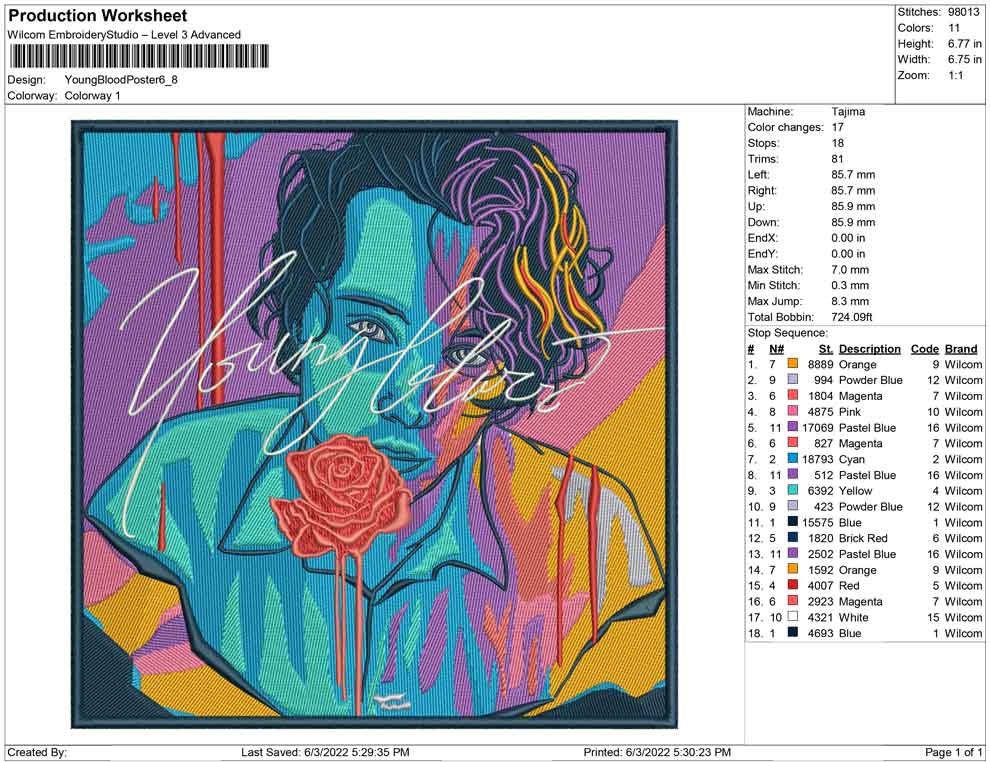Click the Stitches value '98013'
The width and height of the screenshot is (990, 762).
[963, 12]
